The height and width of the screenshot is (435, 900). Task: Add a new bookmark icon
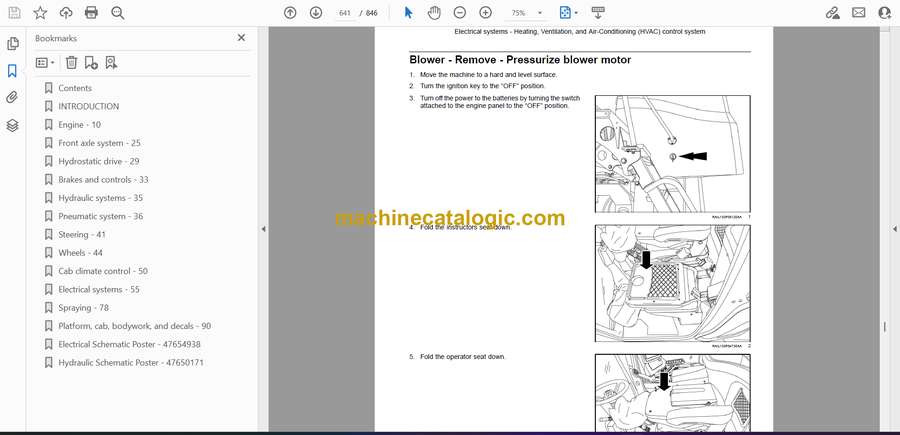91,63
